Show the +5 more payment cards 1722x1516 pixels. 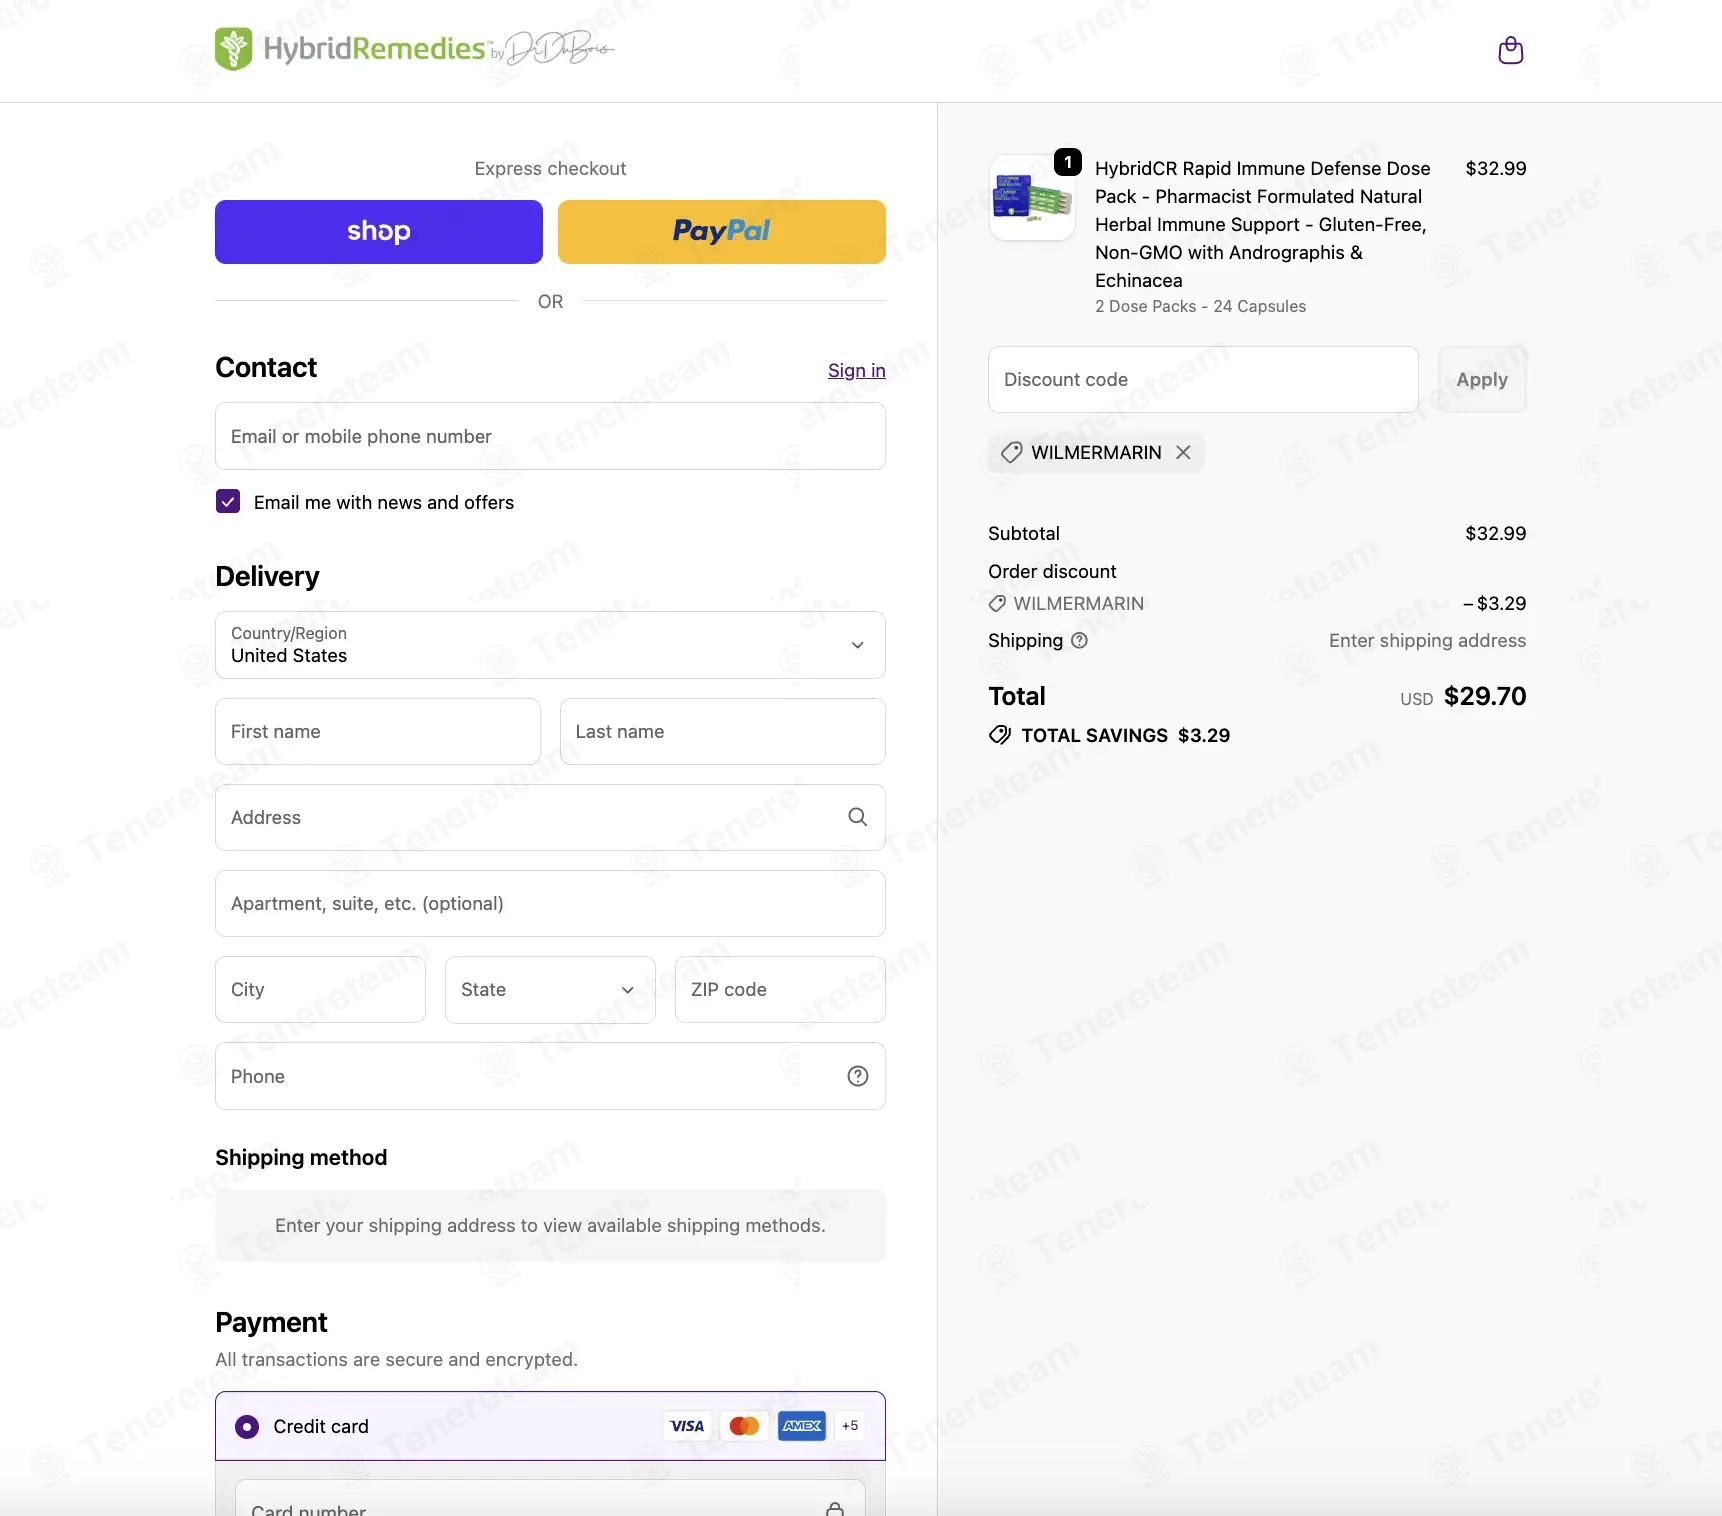pos(850,1426)
